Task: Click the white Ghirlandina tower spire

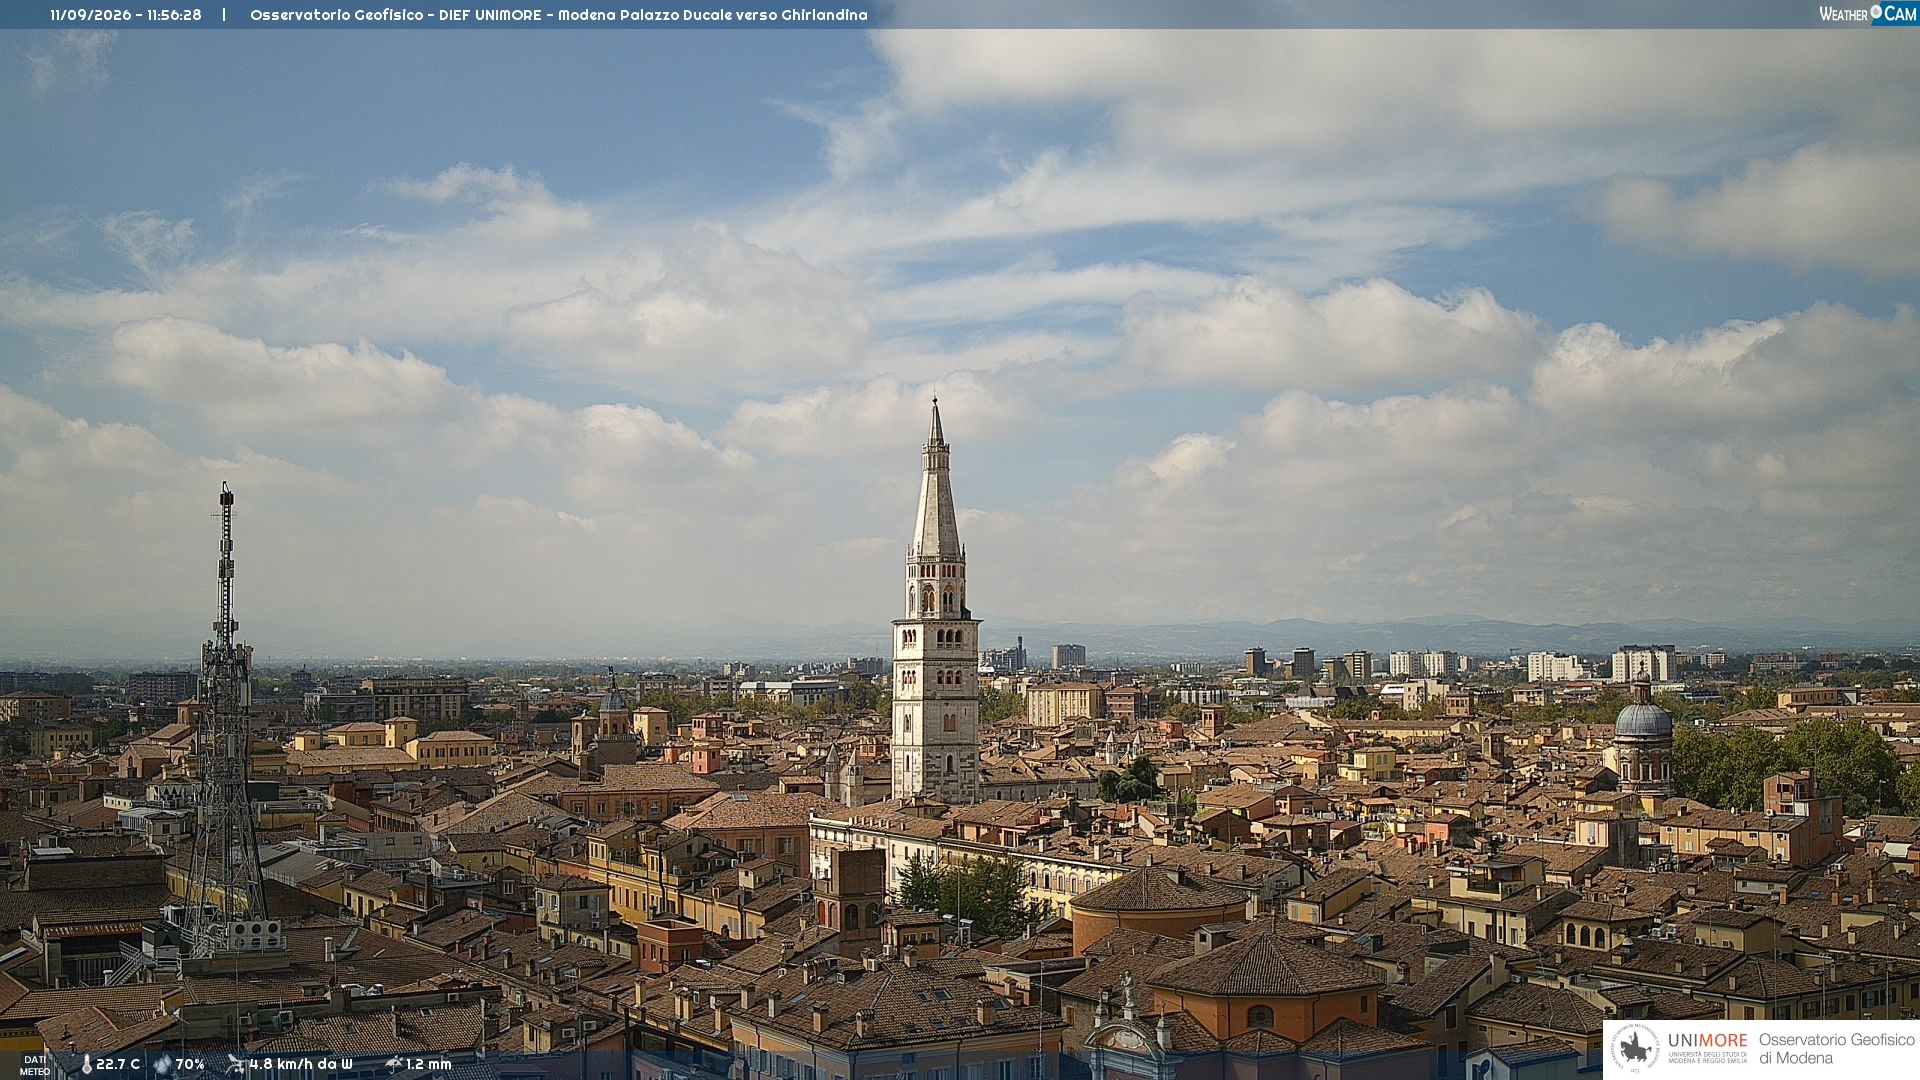Action: [x=936, y=478]
